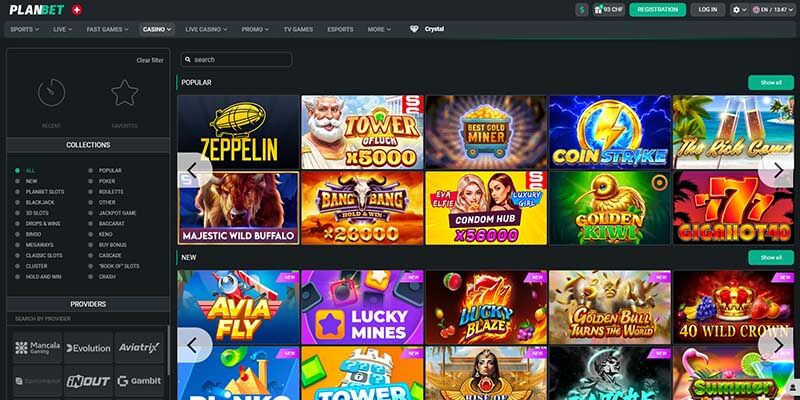Open the Lucky Mines game thumbnail
Screen dimensions: 800x400
[362, 307]
